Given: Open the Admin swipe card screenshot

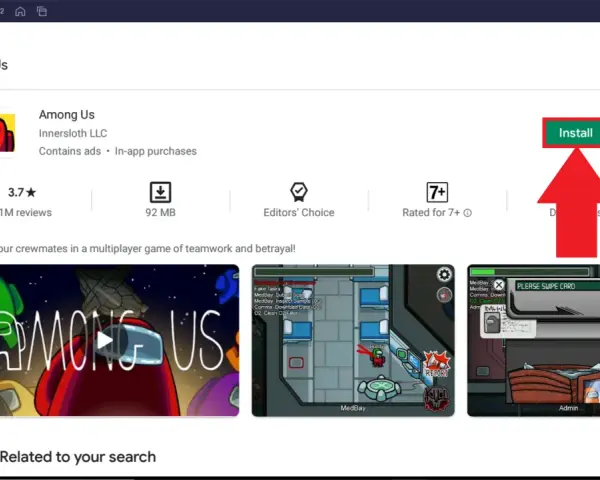Looking at the screenshot, I should (533, 340).
